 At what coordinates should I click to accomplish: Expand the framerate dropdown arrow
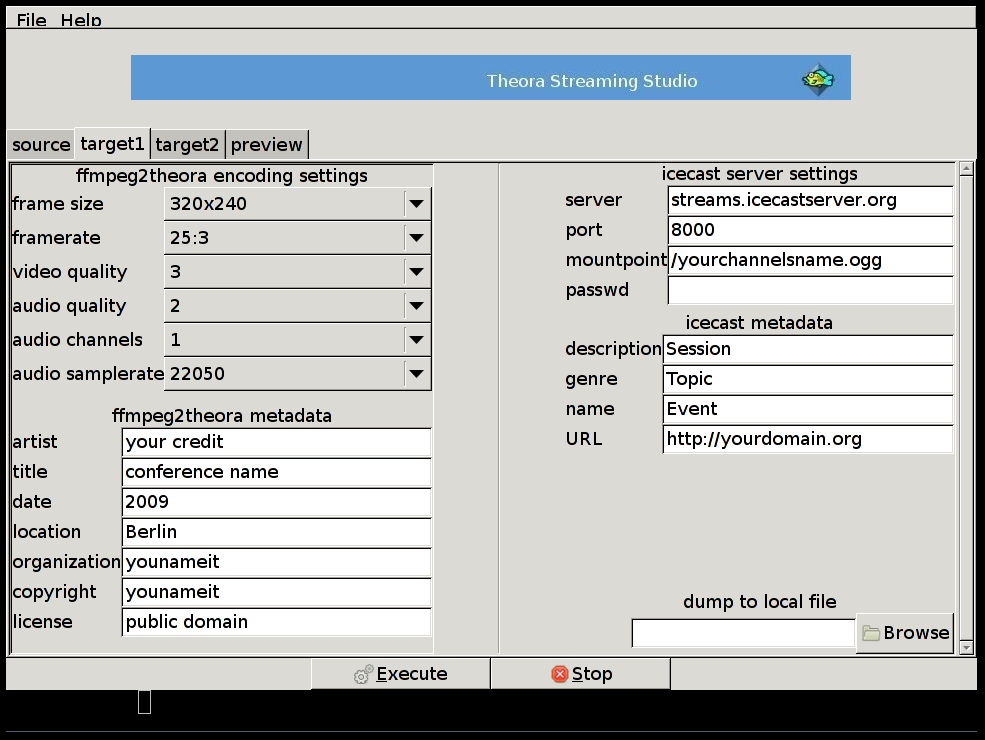pos(416,238)
